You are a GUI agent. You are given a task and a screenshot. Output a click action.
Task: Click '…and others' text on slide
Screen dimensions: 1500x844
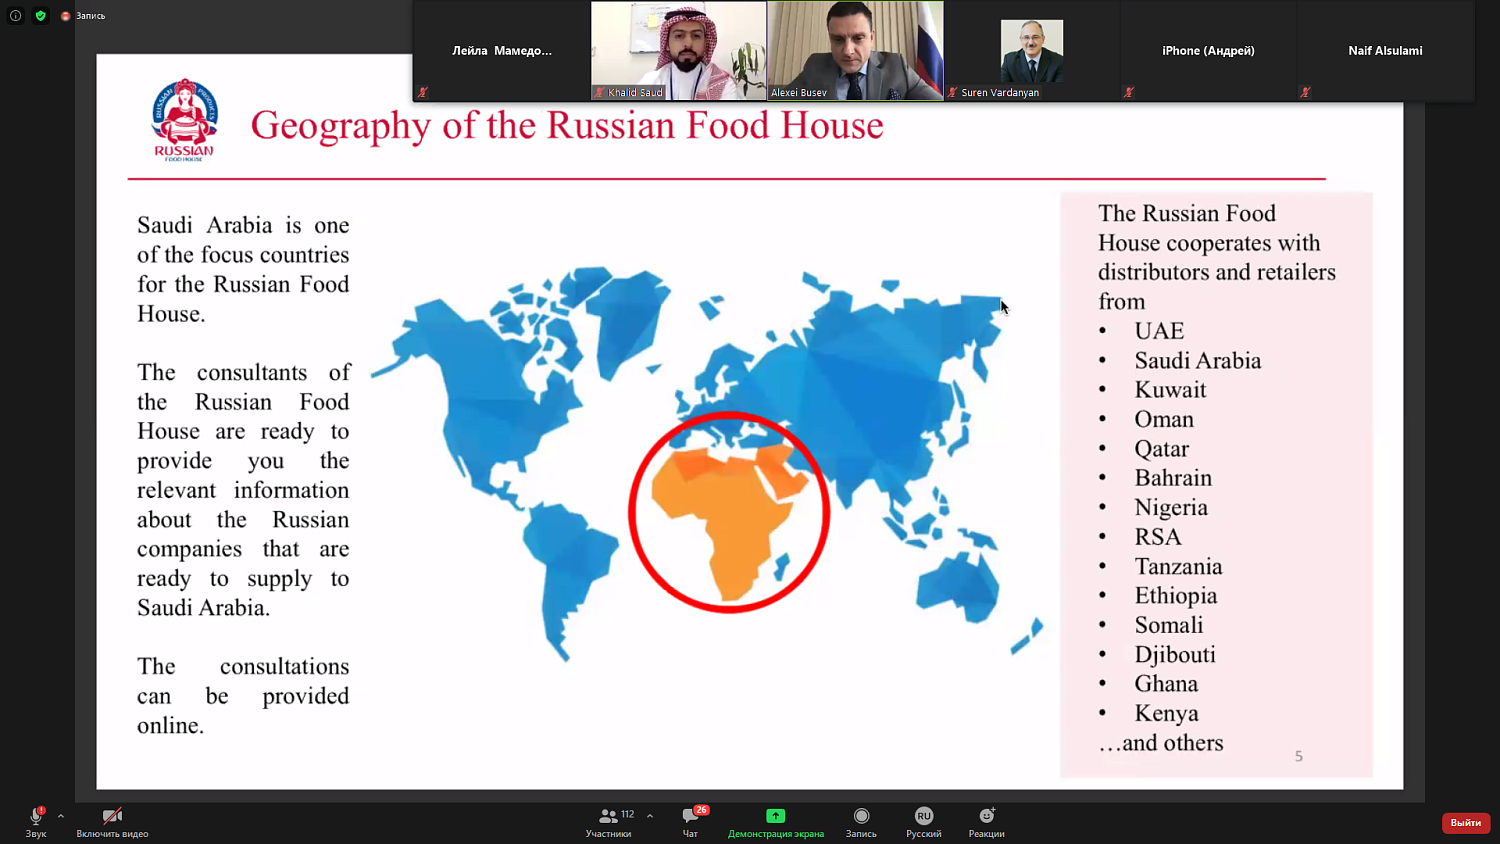pos(1161,743)
